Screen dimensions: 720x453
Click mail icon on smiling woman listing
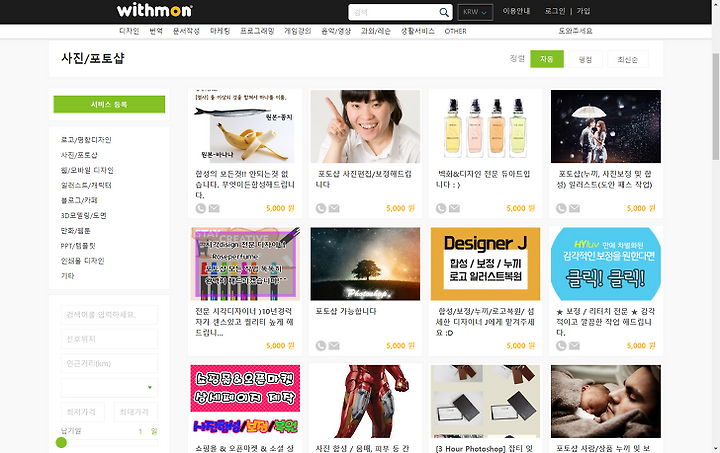tap(334, 208)
